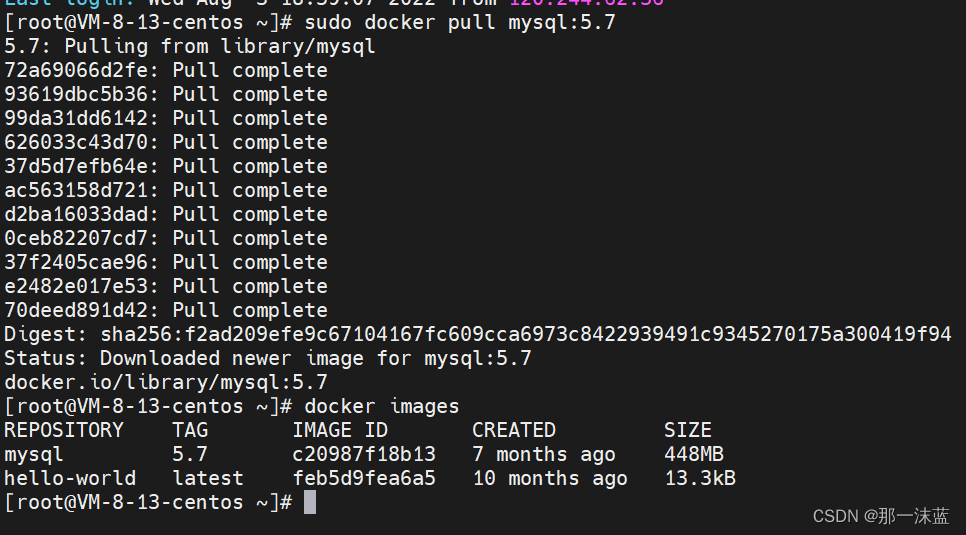Image resolution: width=966 pixels, height=535 pixels.
Task: Click the 'docker.io/library/mysql:5.7' output line
Action: (x=166, y=382)
